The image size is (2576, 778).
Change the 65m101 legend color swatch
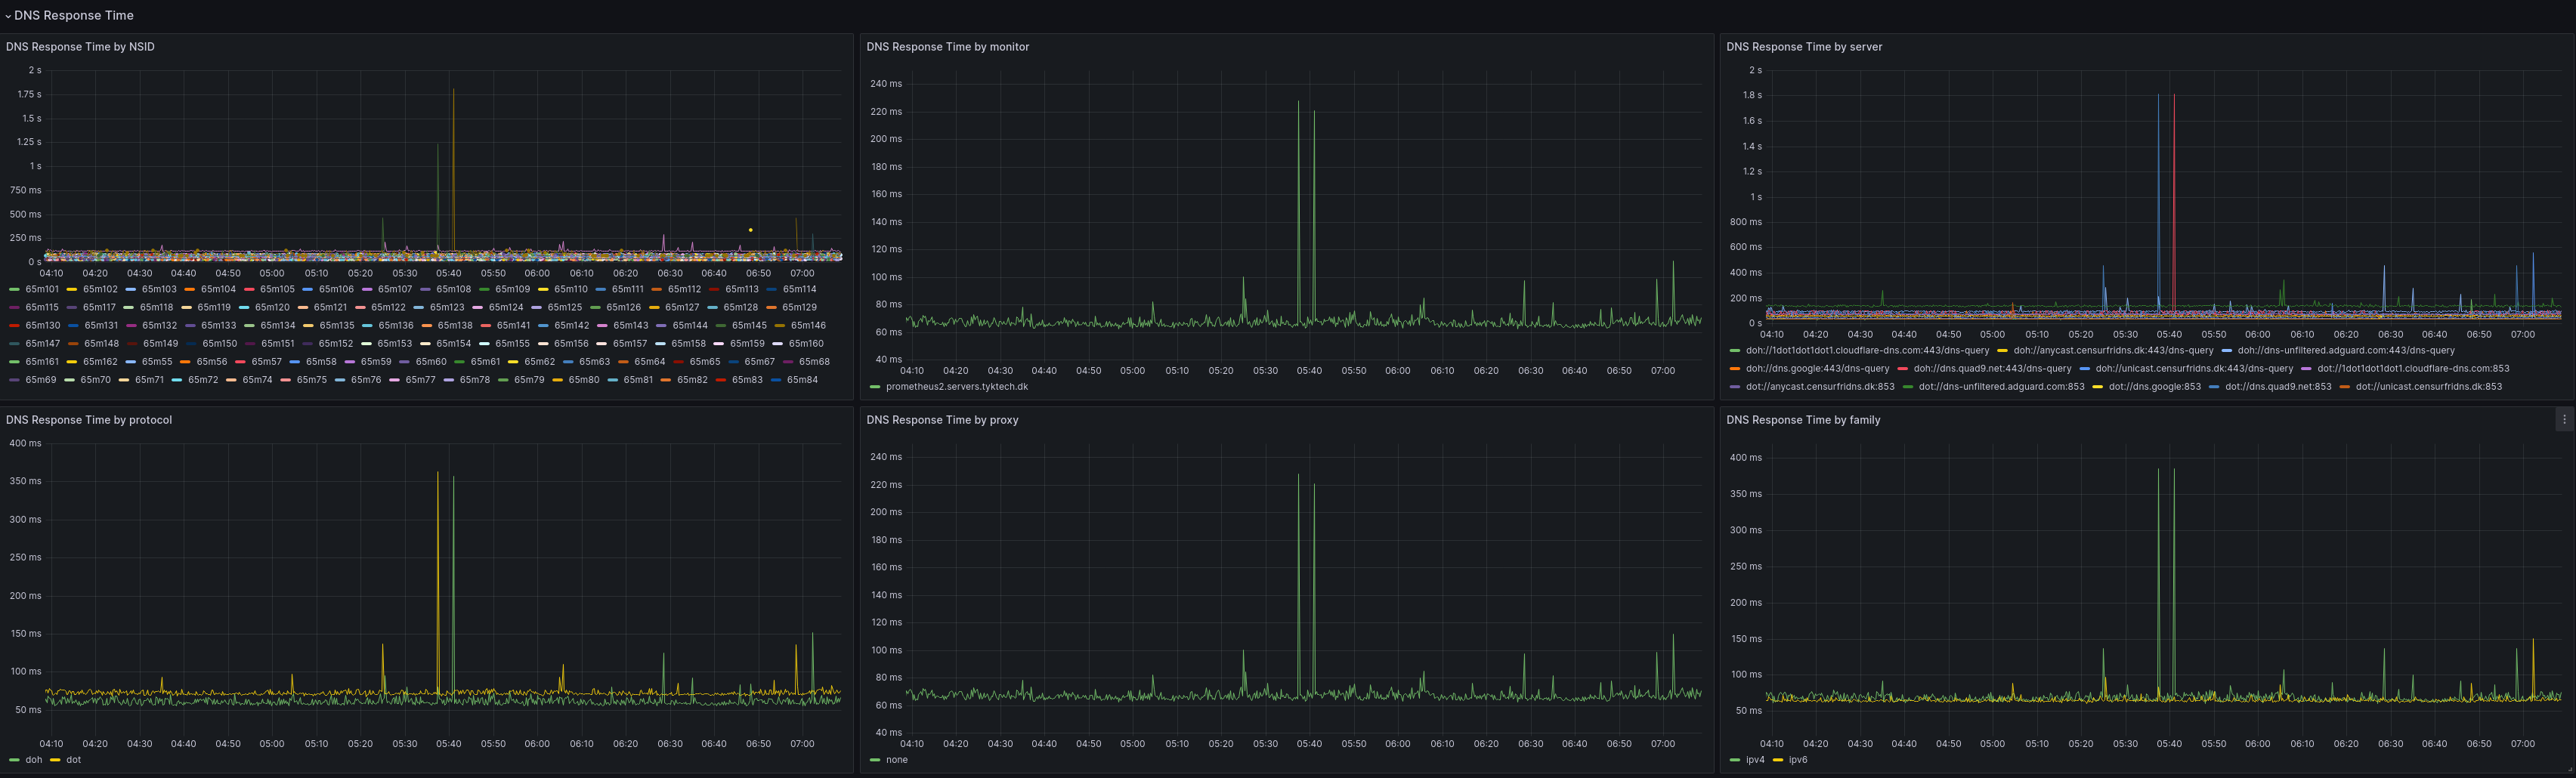click(15, 290)
